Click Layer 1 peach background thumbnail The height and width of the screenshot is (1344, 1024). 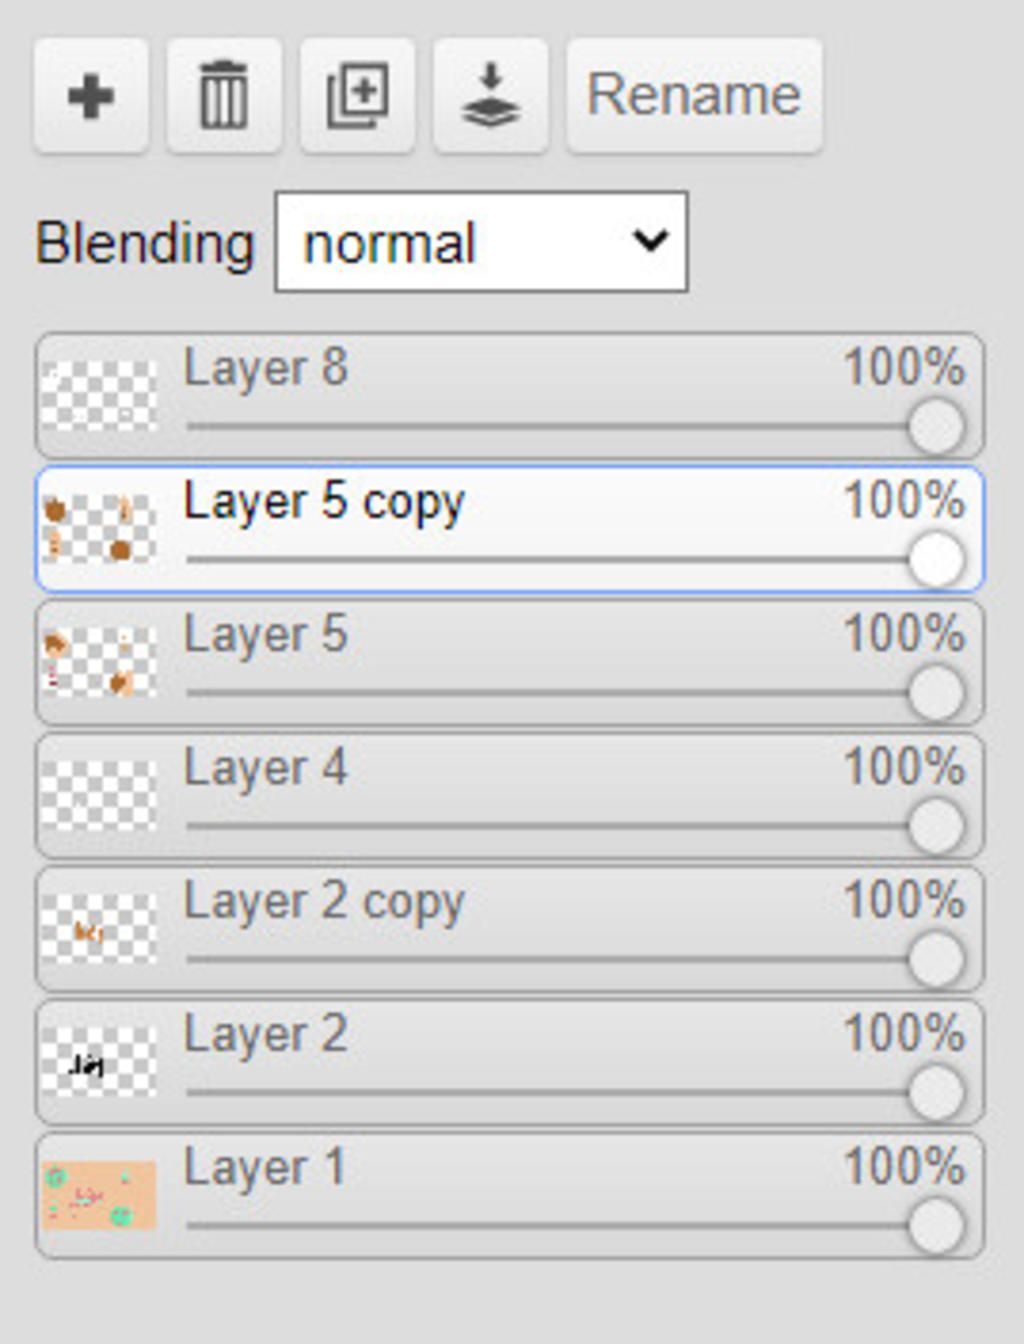point(100,1195)
